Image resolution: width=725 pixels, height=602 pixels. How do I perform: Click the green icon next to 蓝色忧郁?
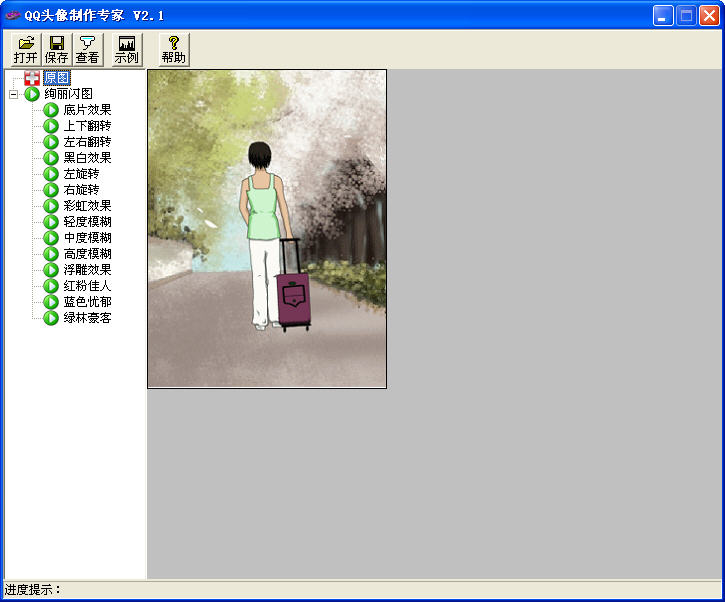click(x=51, y=302)
